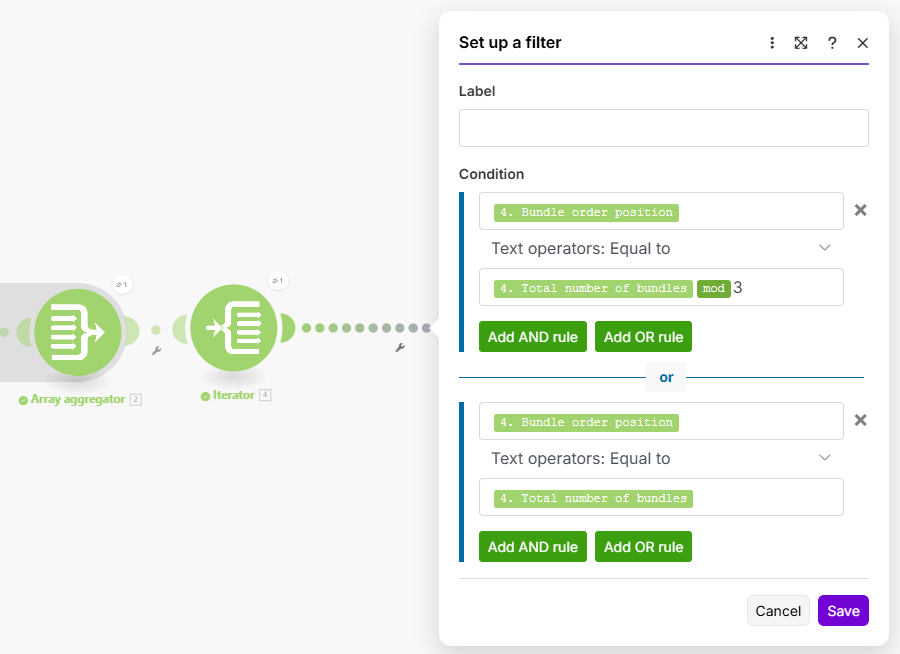Save the filter settings
This screenshot has height=654, width=900.
843,611
